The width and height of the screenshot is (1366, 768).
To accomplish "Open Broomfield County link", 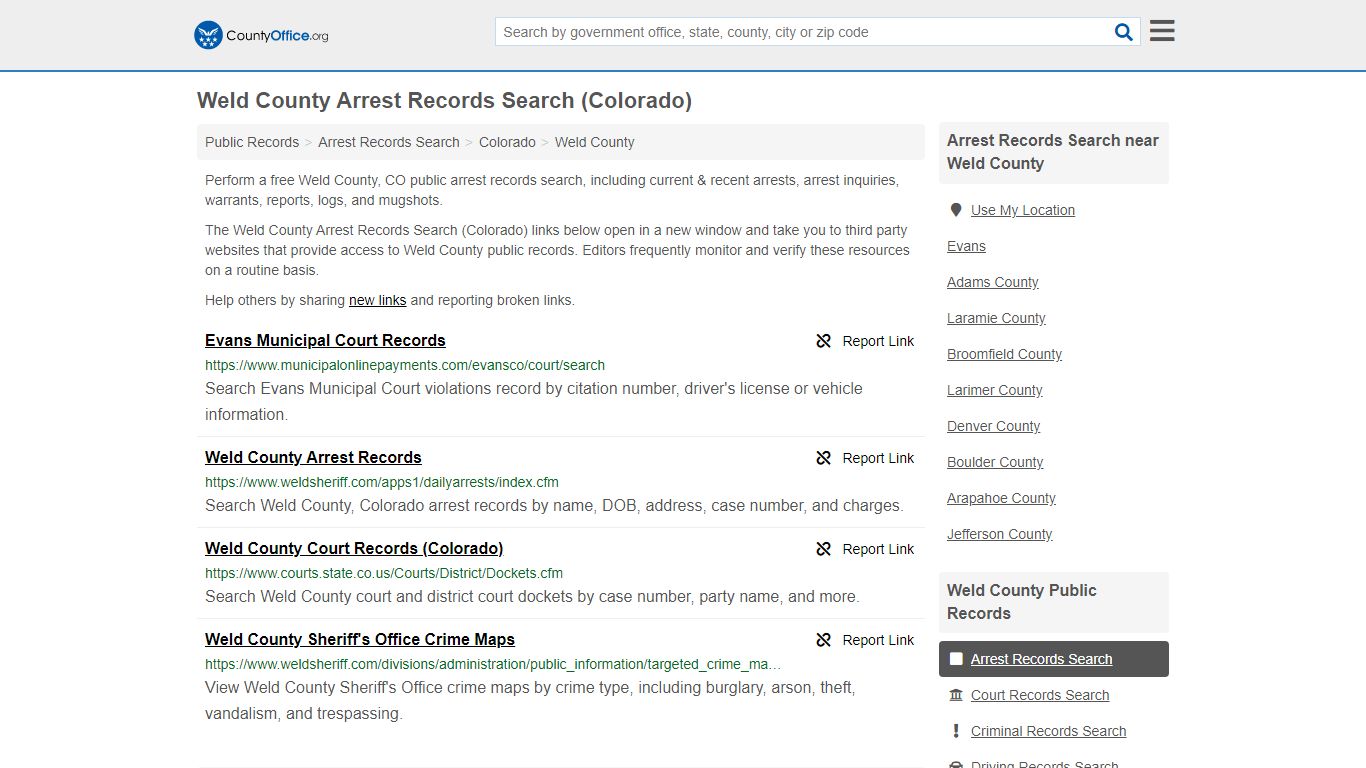I will coord(1004,354).
